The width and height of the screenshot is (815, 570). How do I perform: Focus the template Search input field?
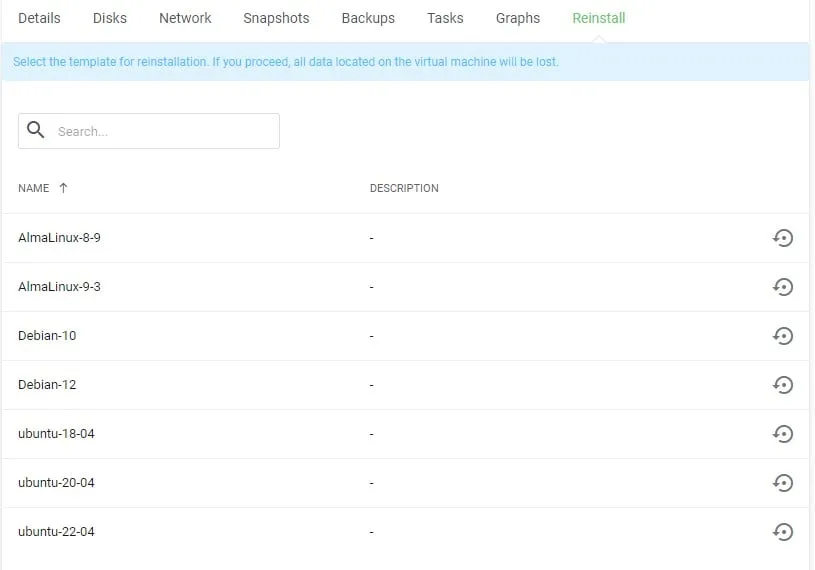[x=160, y=131]
